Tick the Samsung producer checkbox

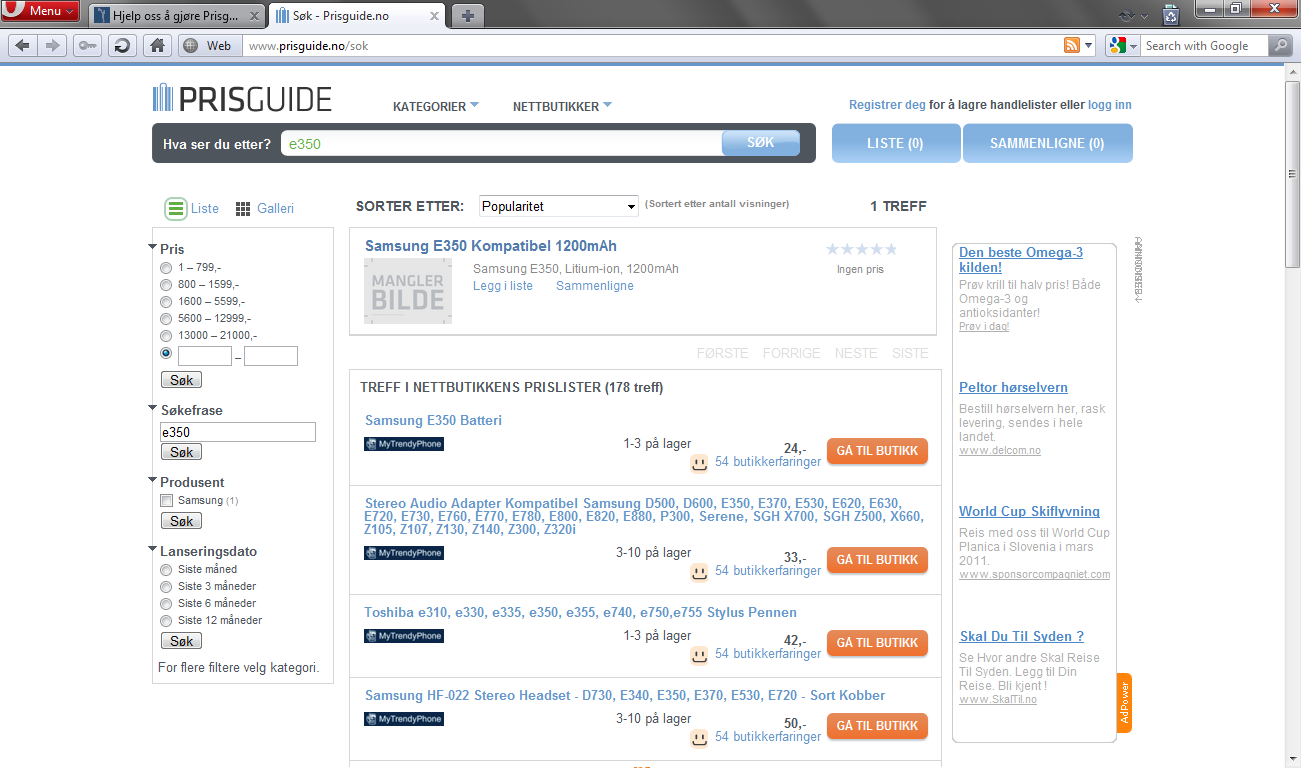coord(167,500)
